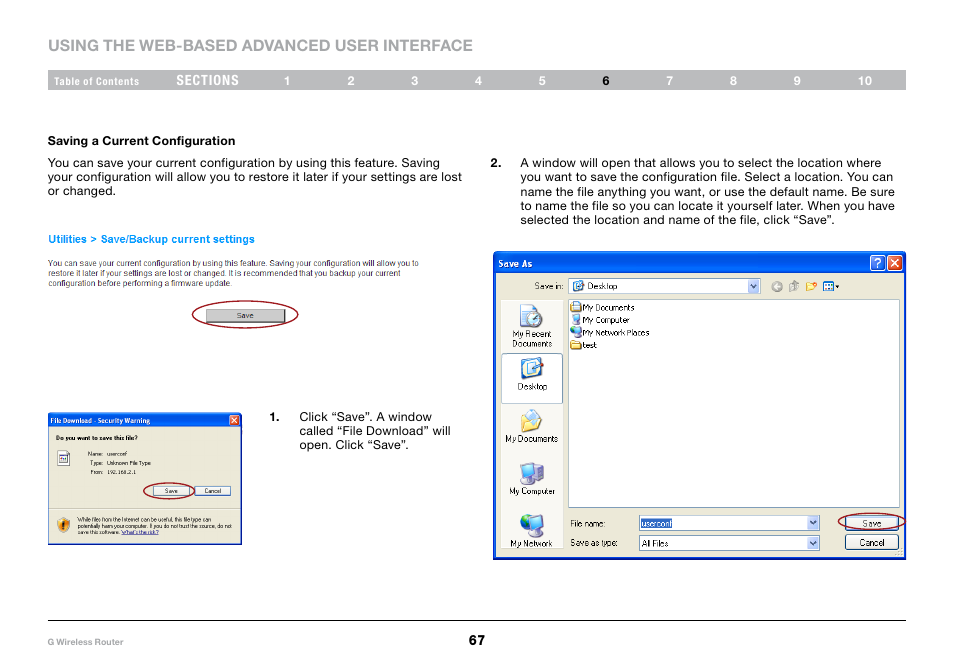Click the page number 67
The width and height of the screenshot is (954, 668).
coord(476,640)
